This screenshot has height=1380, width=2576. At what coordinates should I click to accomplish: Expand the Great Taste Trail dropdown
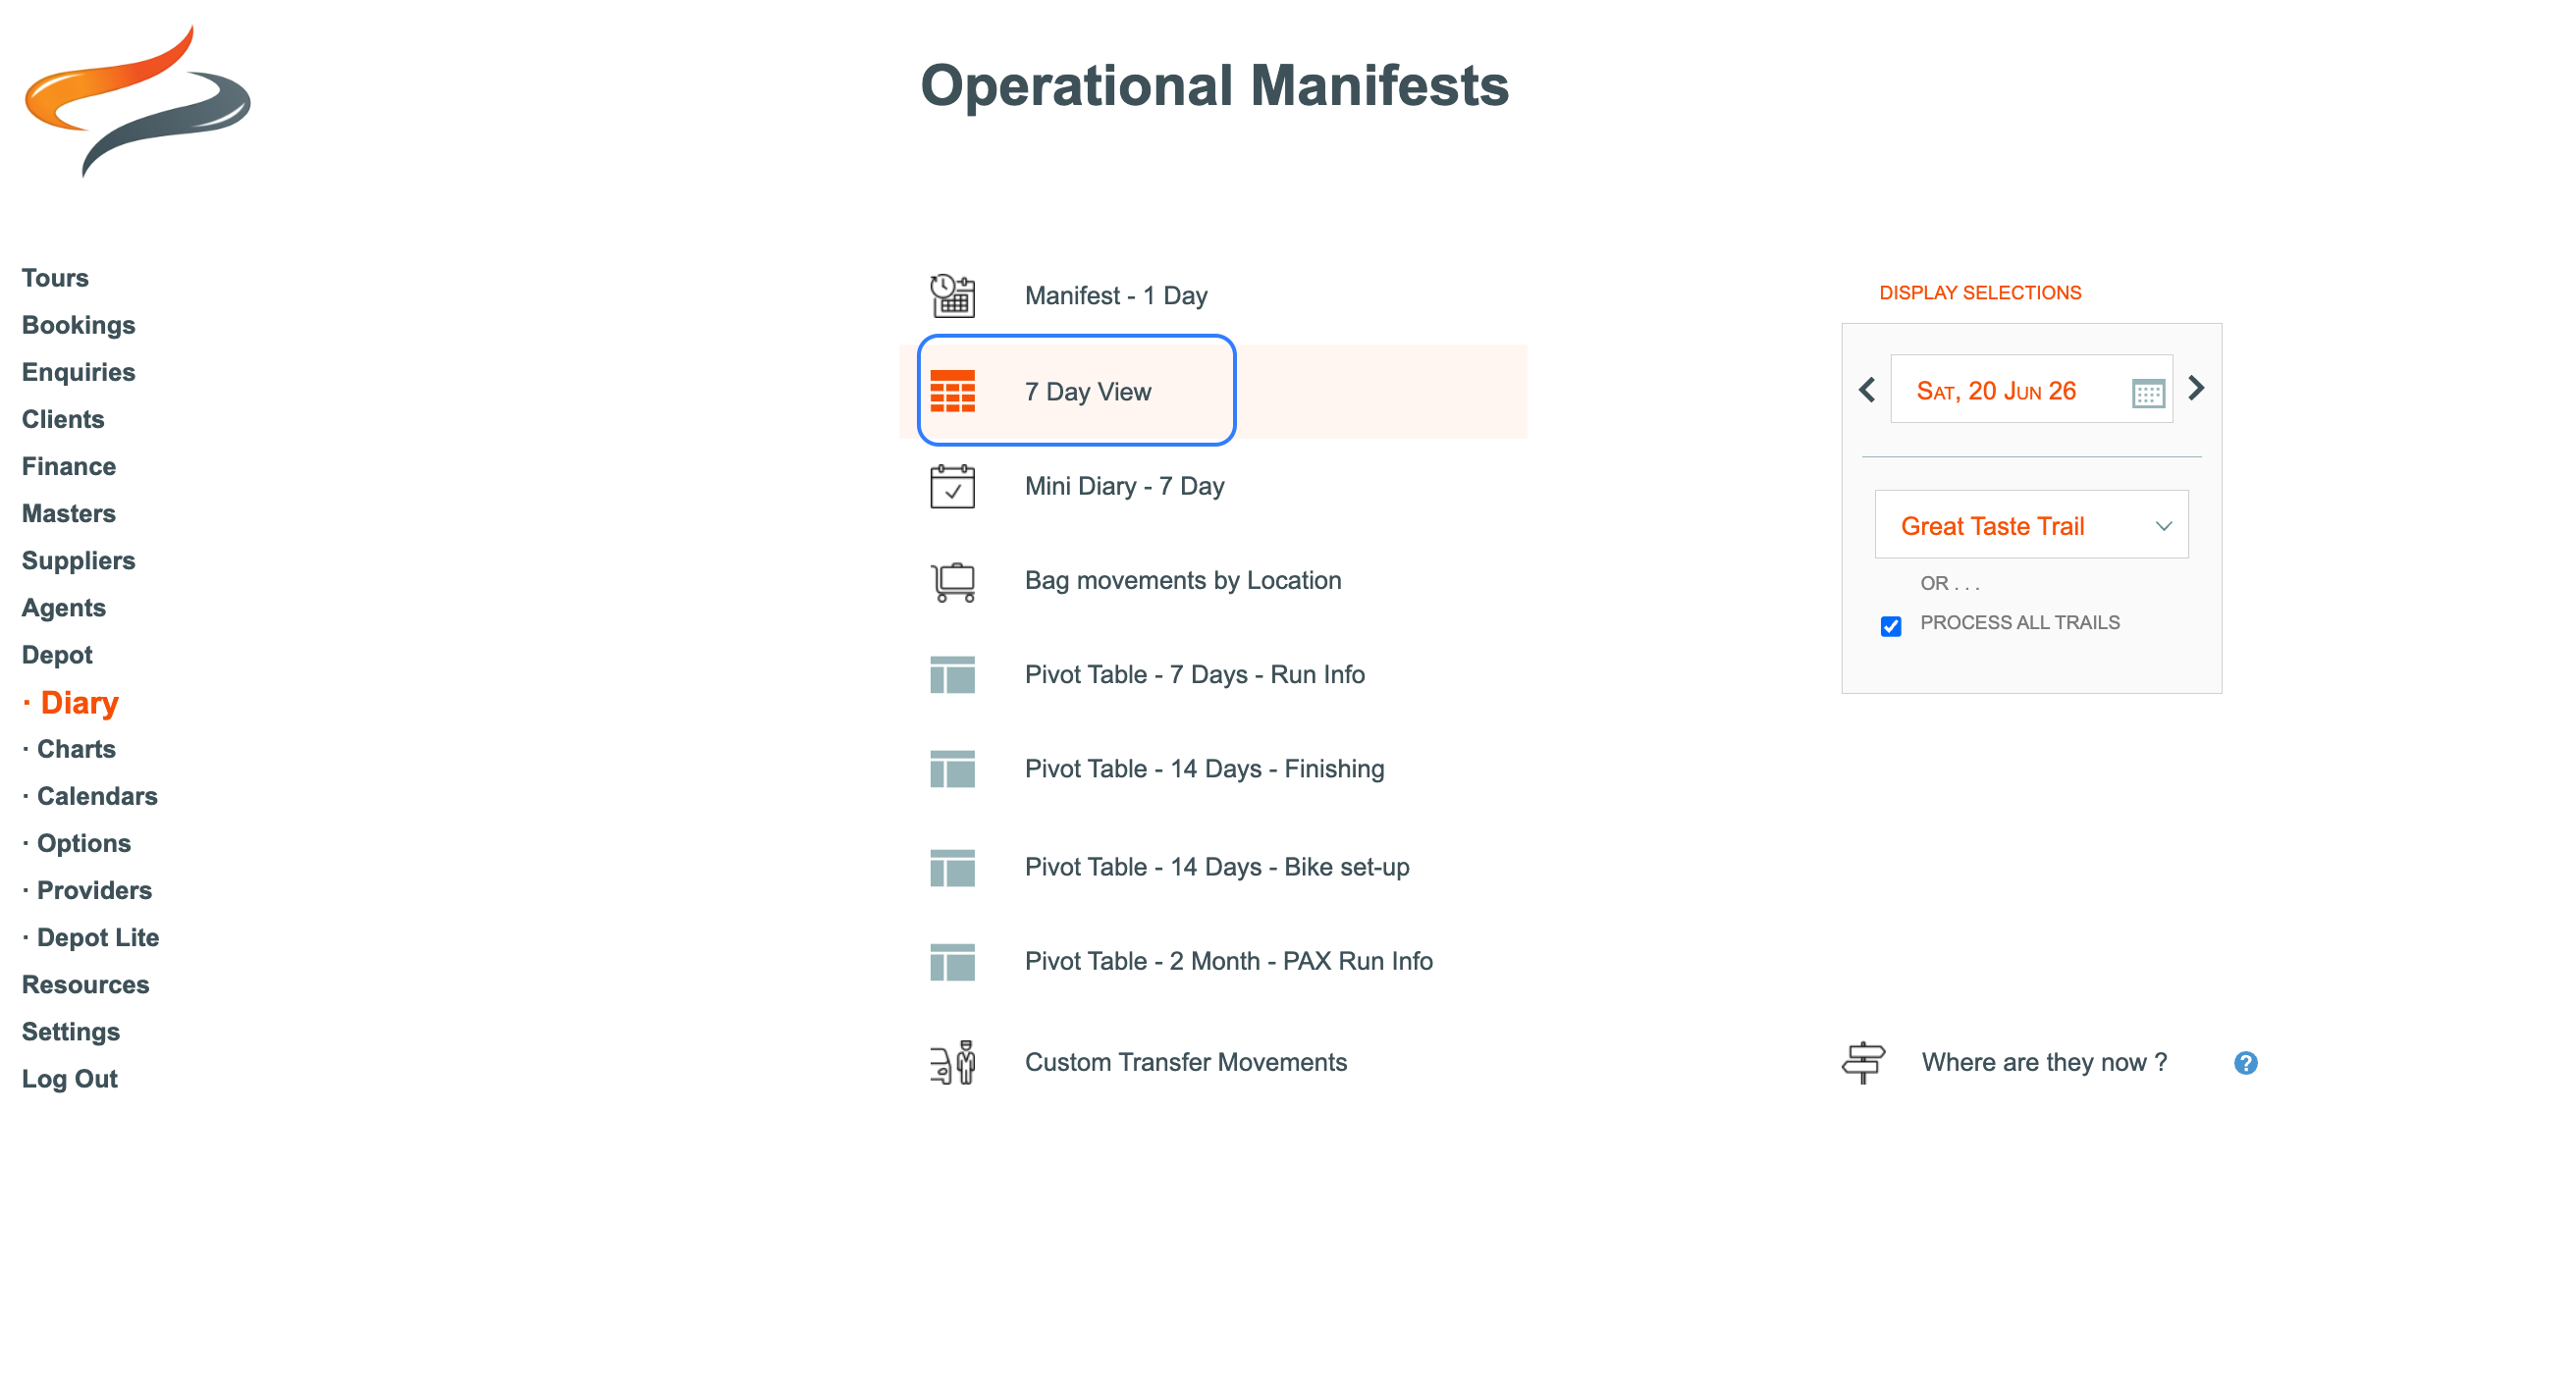[x=2030, y=526]
